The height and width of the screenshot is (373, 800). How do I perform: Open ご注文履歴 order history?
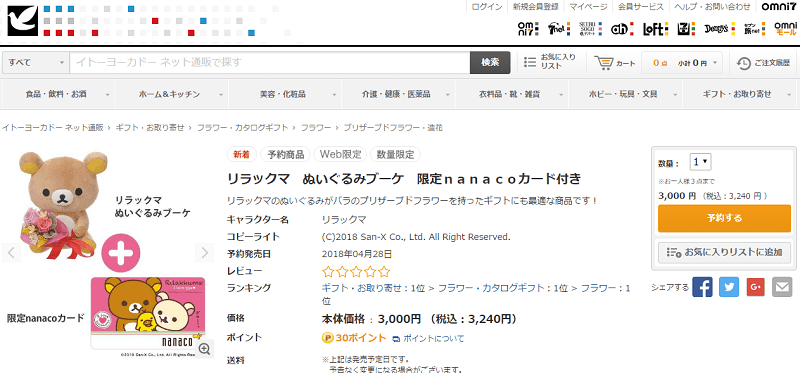(x=764, y=63)
